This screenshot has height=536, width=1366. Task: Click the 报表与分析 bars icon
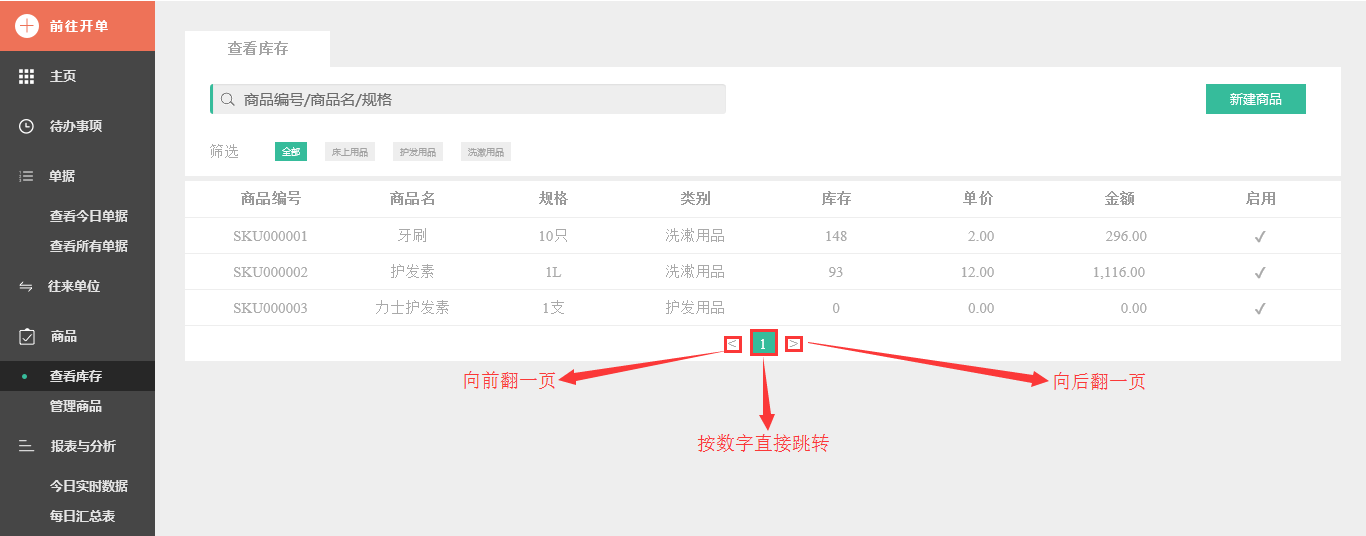point(27,446)
